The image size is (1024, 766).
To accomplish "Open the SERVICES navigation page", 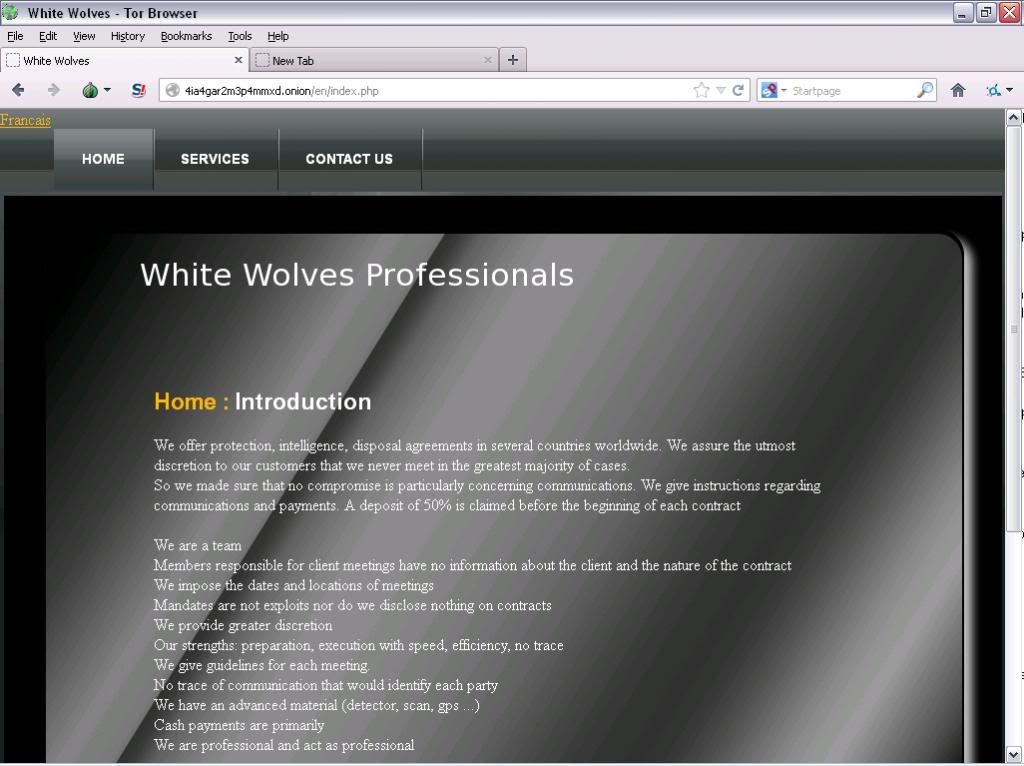I will pos(215,159).
